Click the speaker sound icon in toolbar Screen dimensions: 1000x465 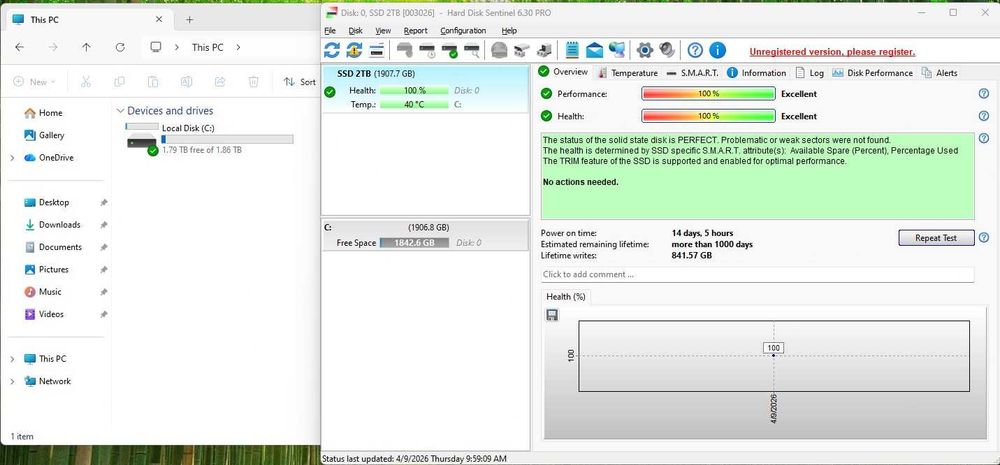(x=667, y=50)
